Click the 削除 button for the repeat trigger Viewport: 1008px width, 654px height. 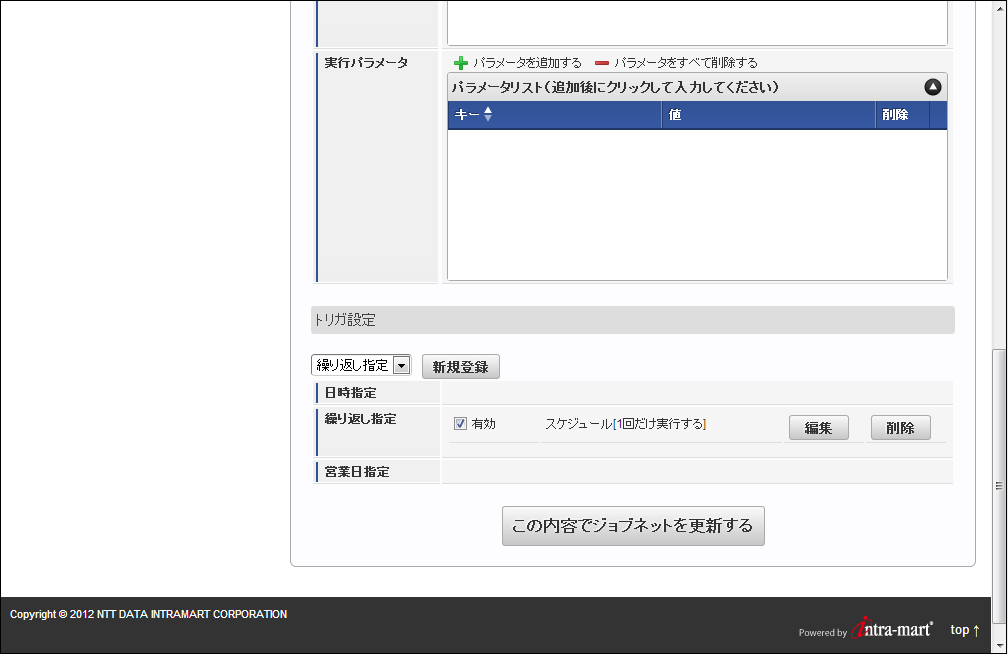coord(900,428)
